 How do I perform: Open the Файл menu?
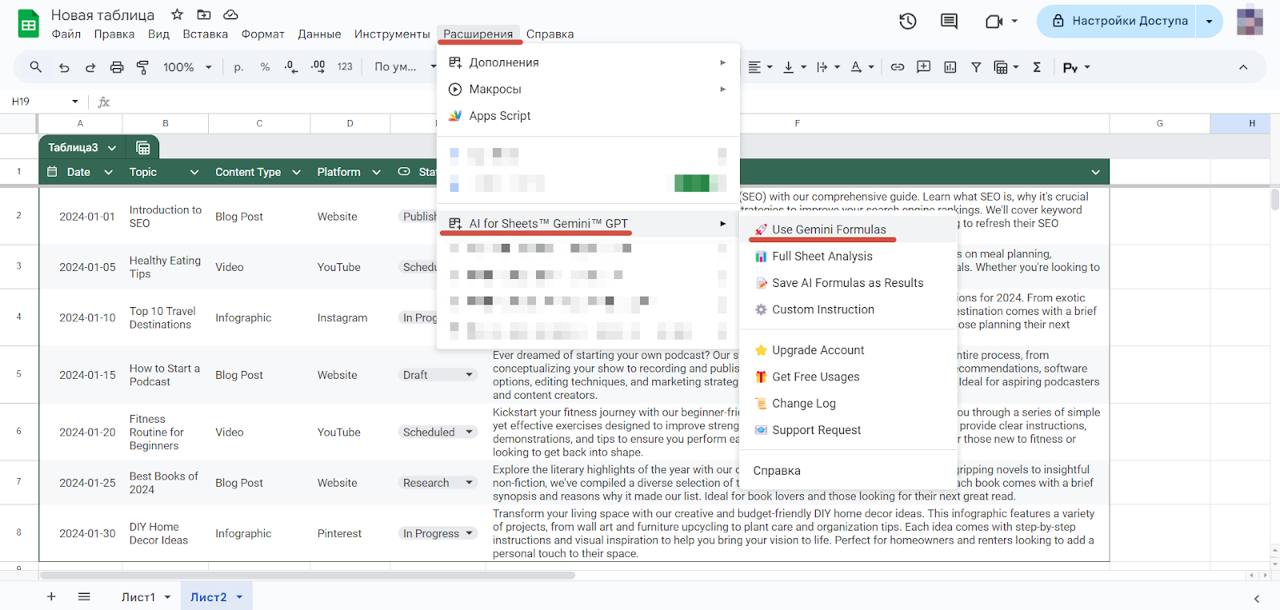[66, 34]
